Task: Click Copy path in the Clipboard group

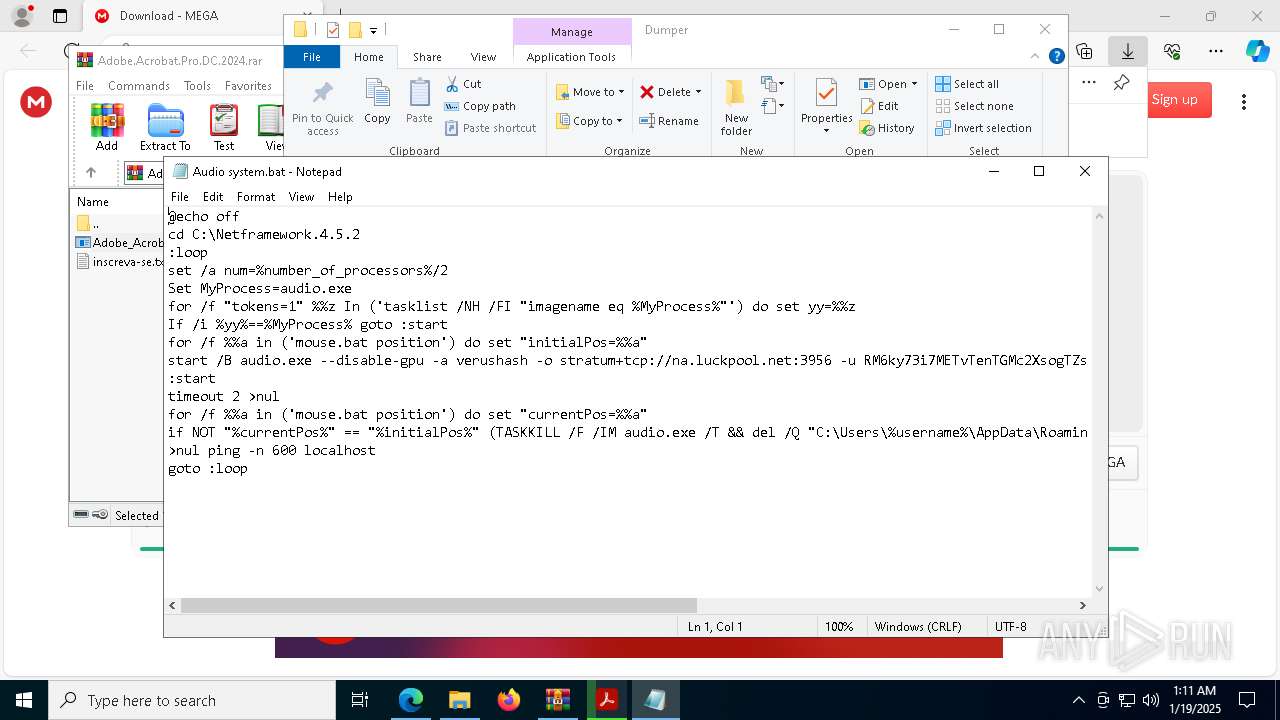Action: click(x=480, y=106)
